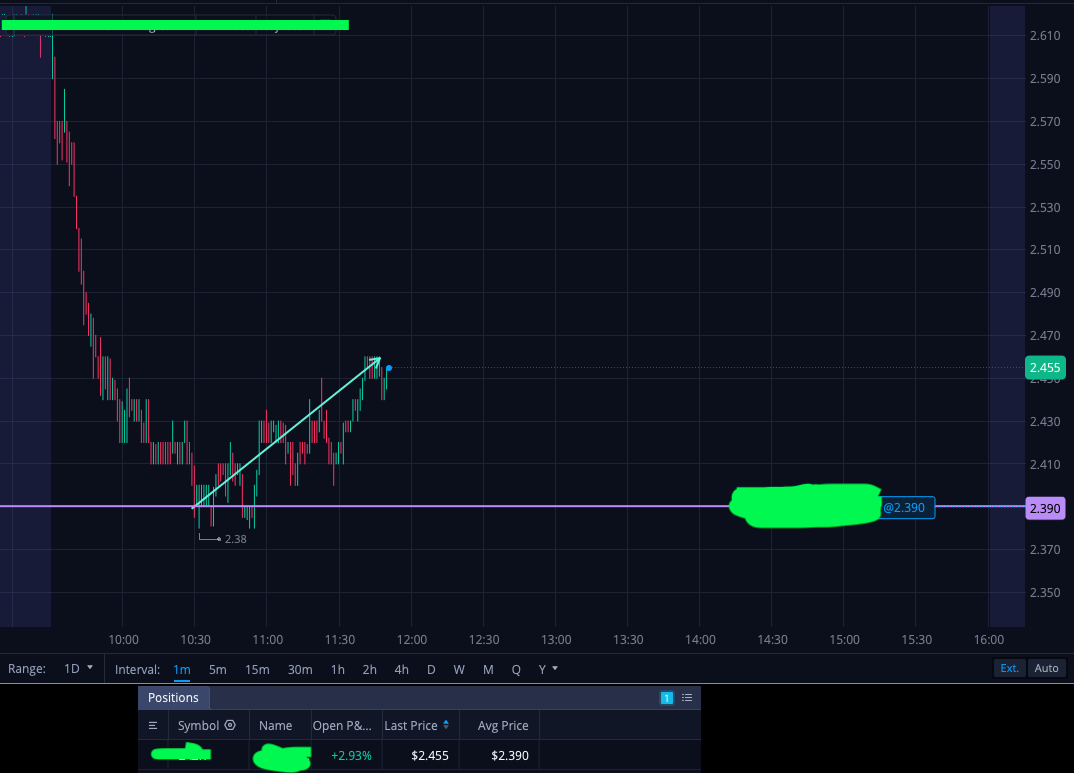
Task: Click the @2.390 position order tag
Action: pyautogui.click(x=904, y=507)
